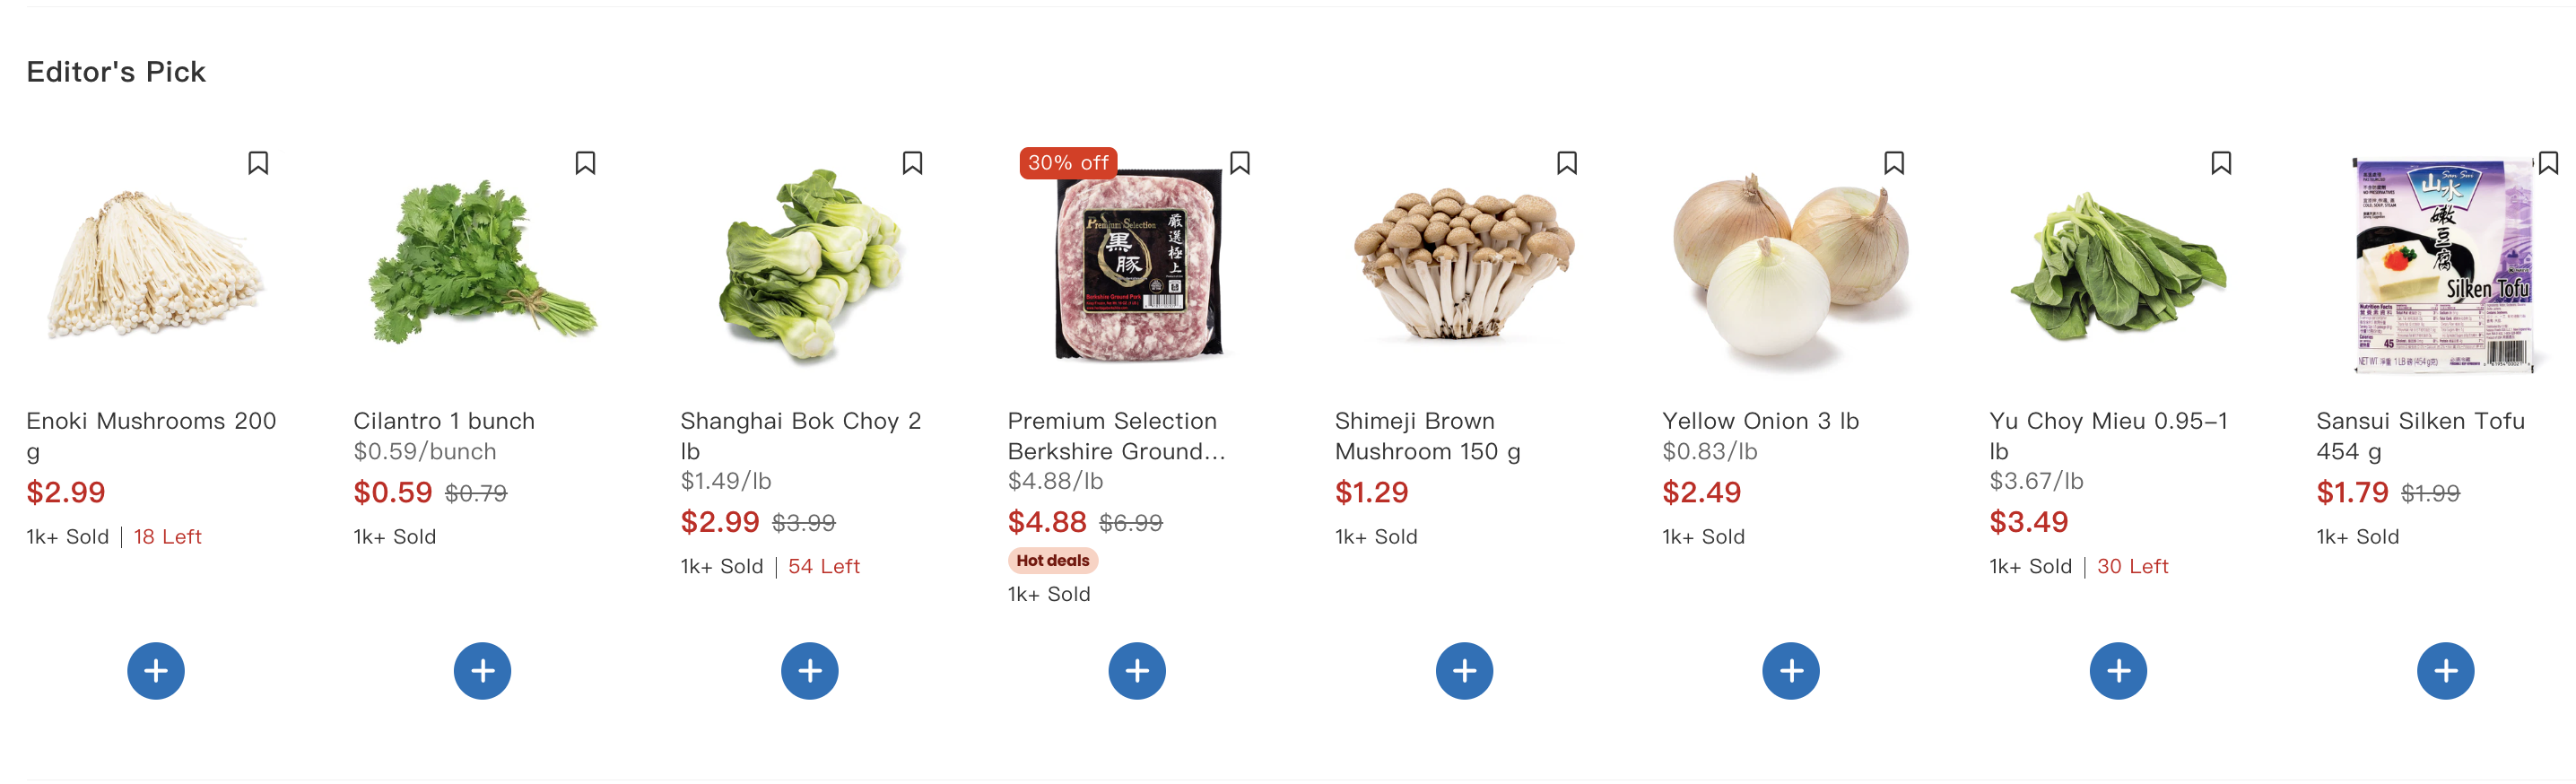Add Berkshire Ground pork to cart

click(x=1137, y=670)
